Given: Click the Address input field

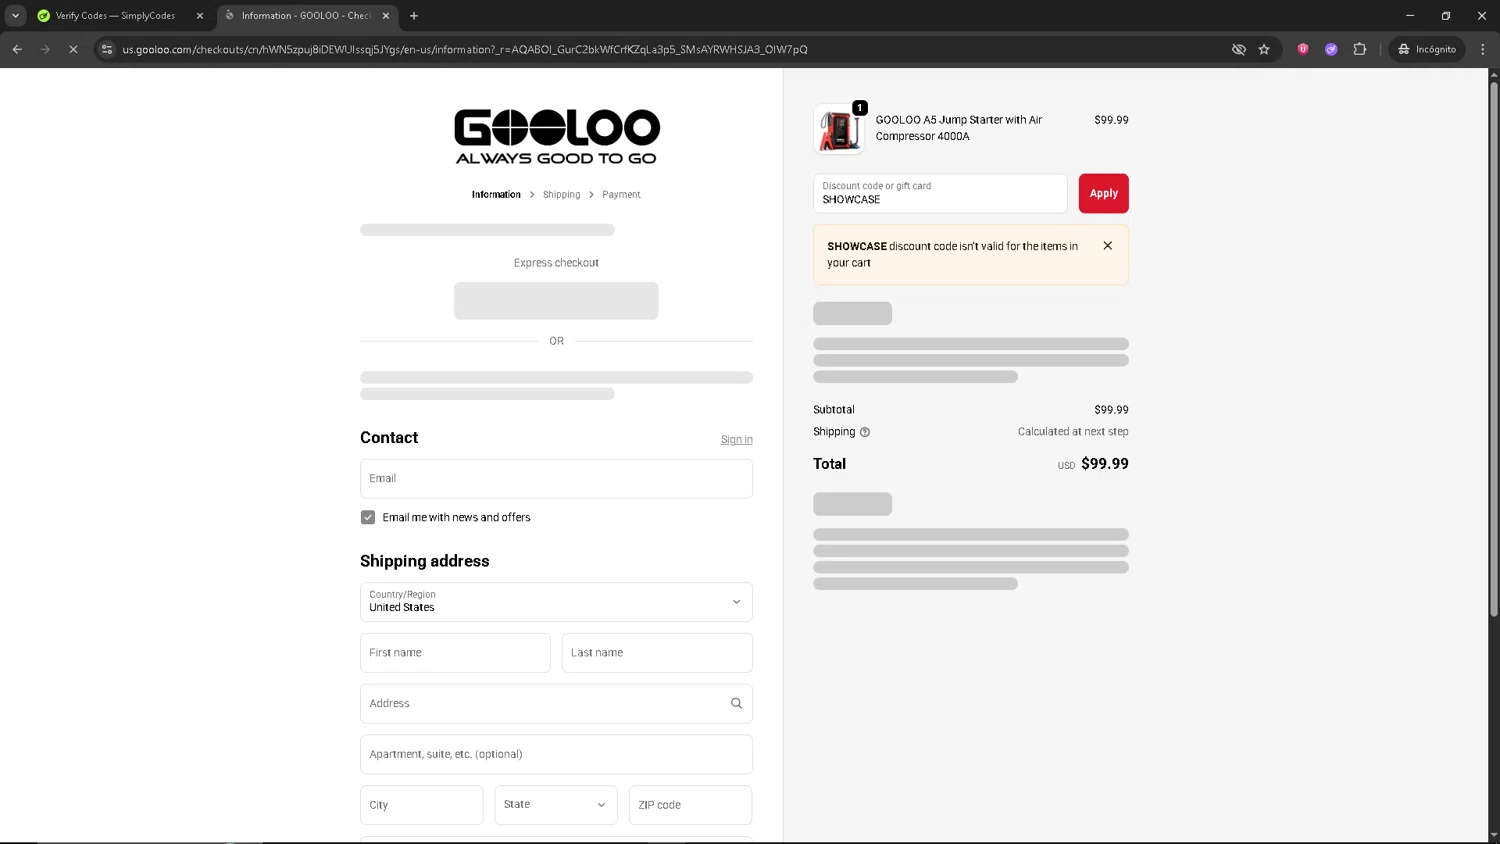Looking at the screenshot, I should coord(556,704).
